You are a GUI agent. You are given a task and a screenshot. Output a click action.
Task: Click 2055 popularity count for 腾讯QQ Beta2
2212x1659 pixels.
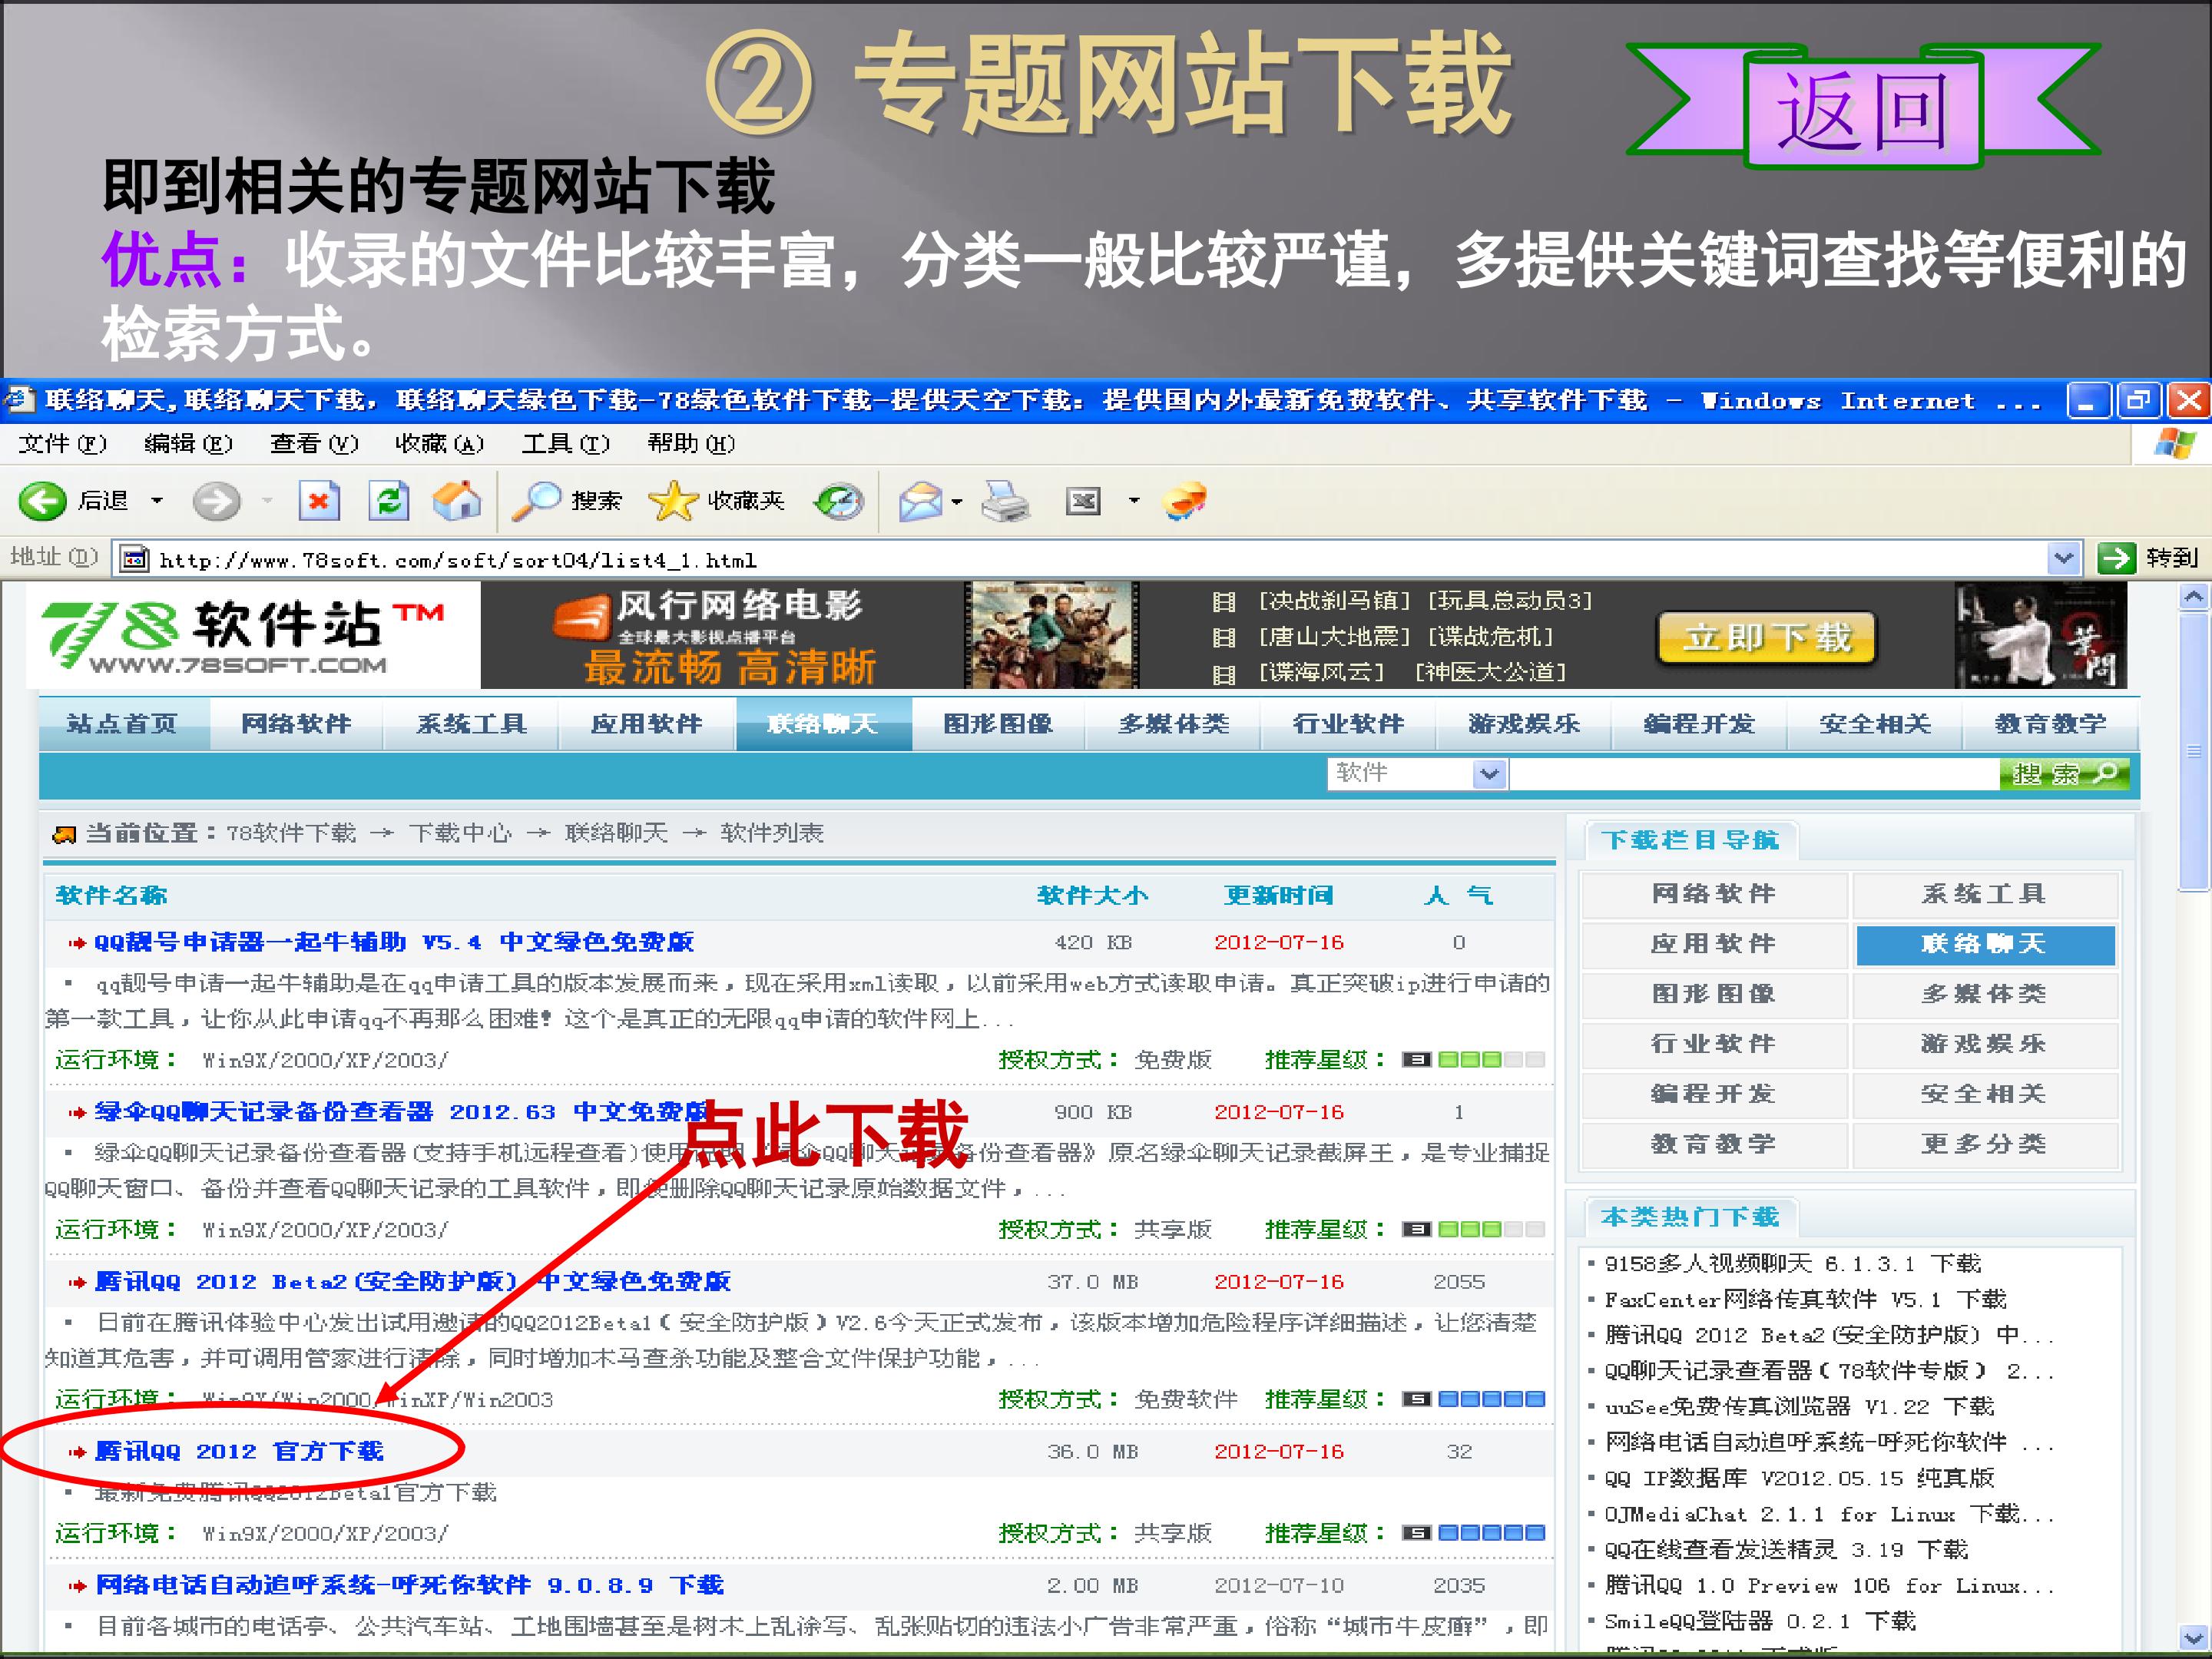click(1459, 1281)
